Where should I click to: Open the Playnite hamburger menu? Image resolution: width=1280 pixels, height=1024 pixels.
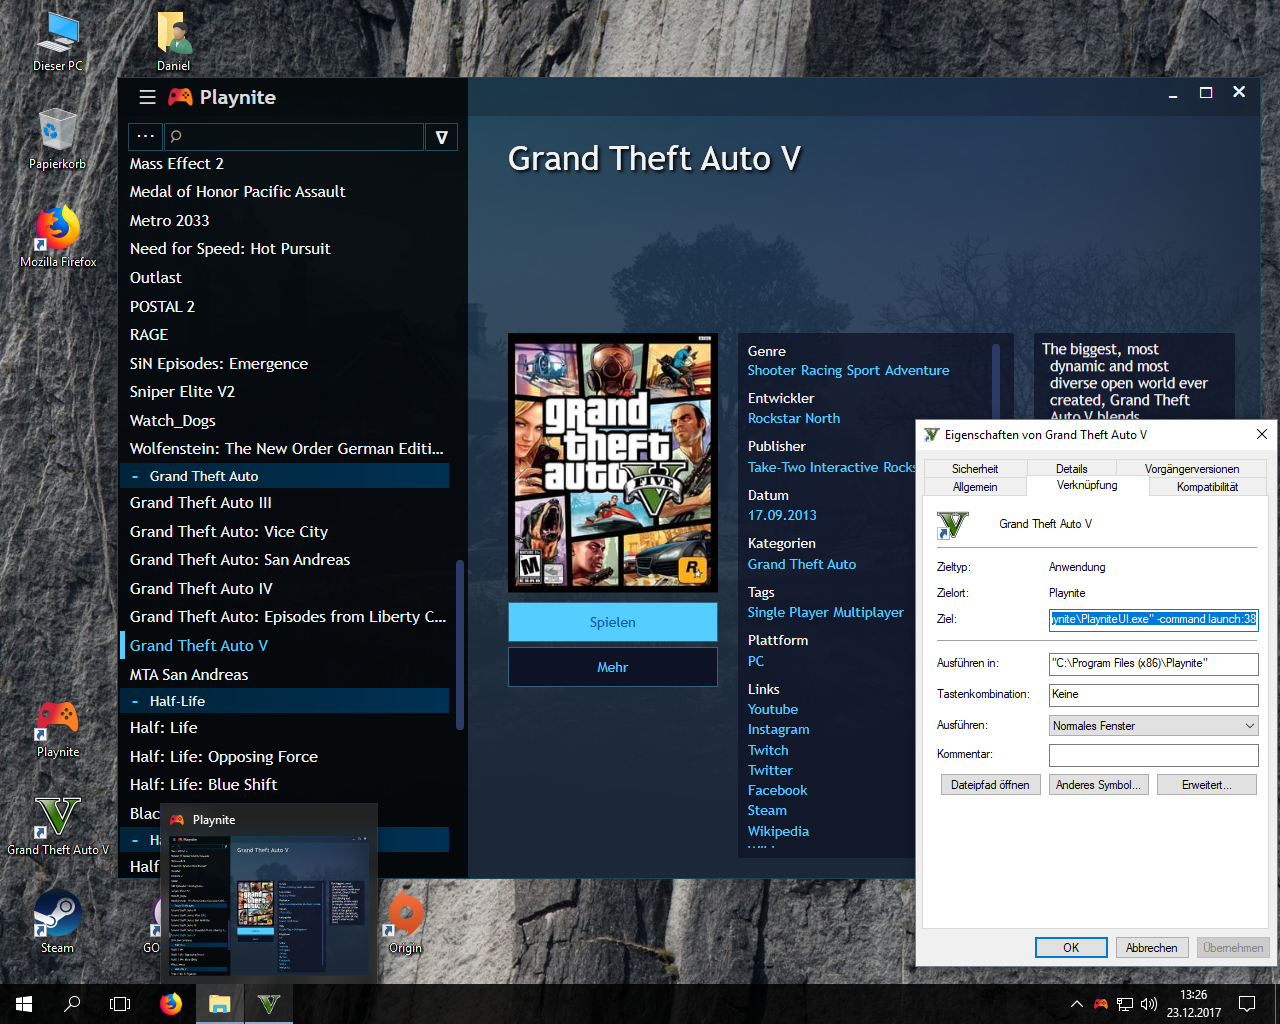click(x=146, y=97)
